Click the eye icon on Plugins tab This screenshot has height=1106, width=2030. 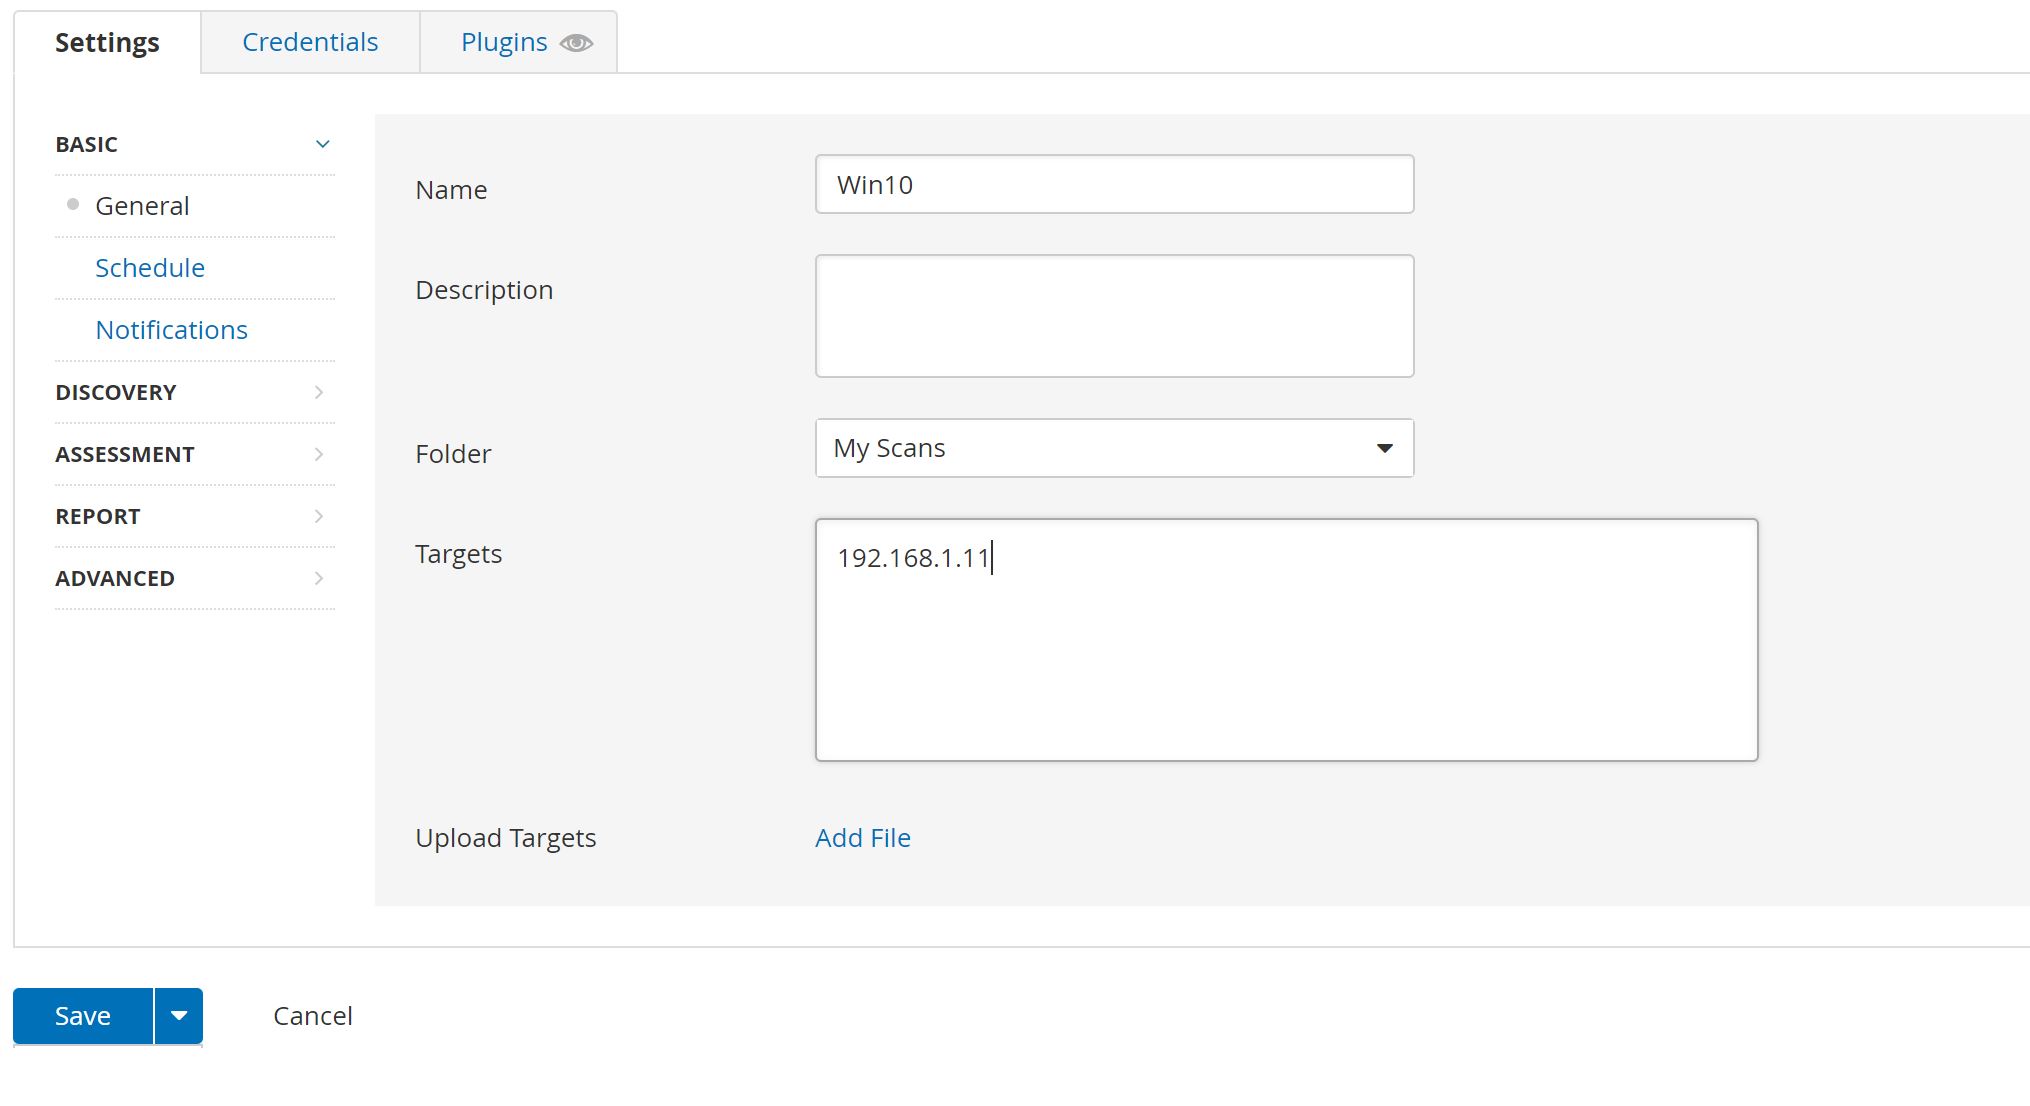tap(576, 43)
